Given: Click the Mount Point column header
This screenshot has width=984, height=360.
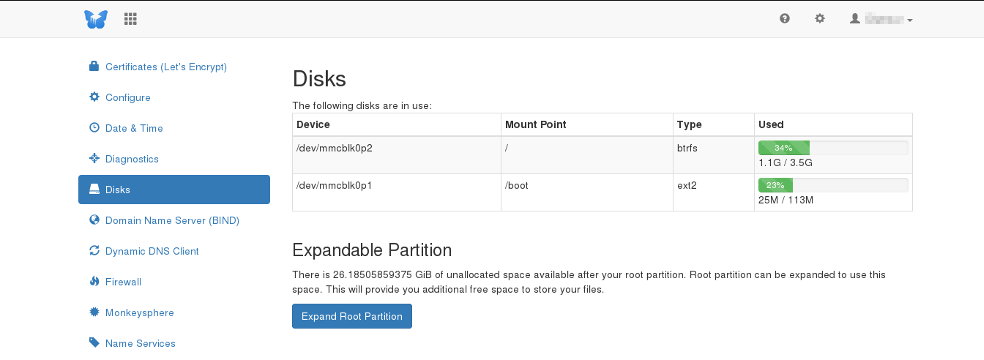Looking at the screenshot, I should [535, 124].
